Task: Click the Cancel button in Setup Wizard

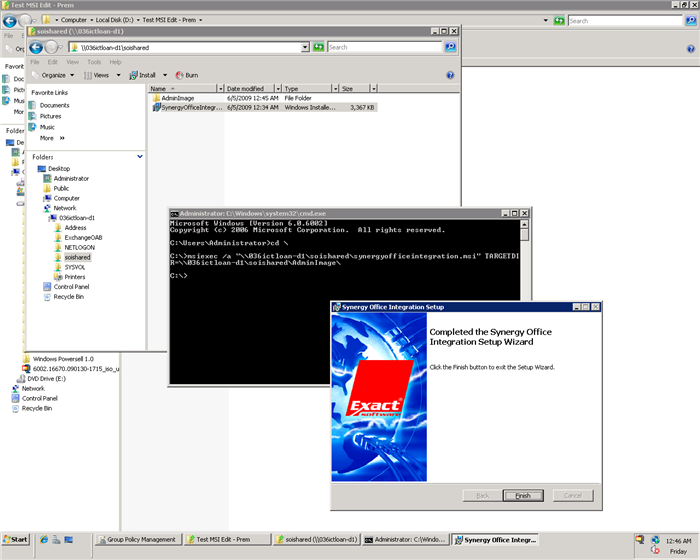Action: click(x=573, y=495)
